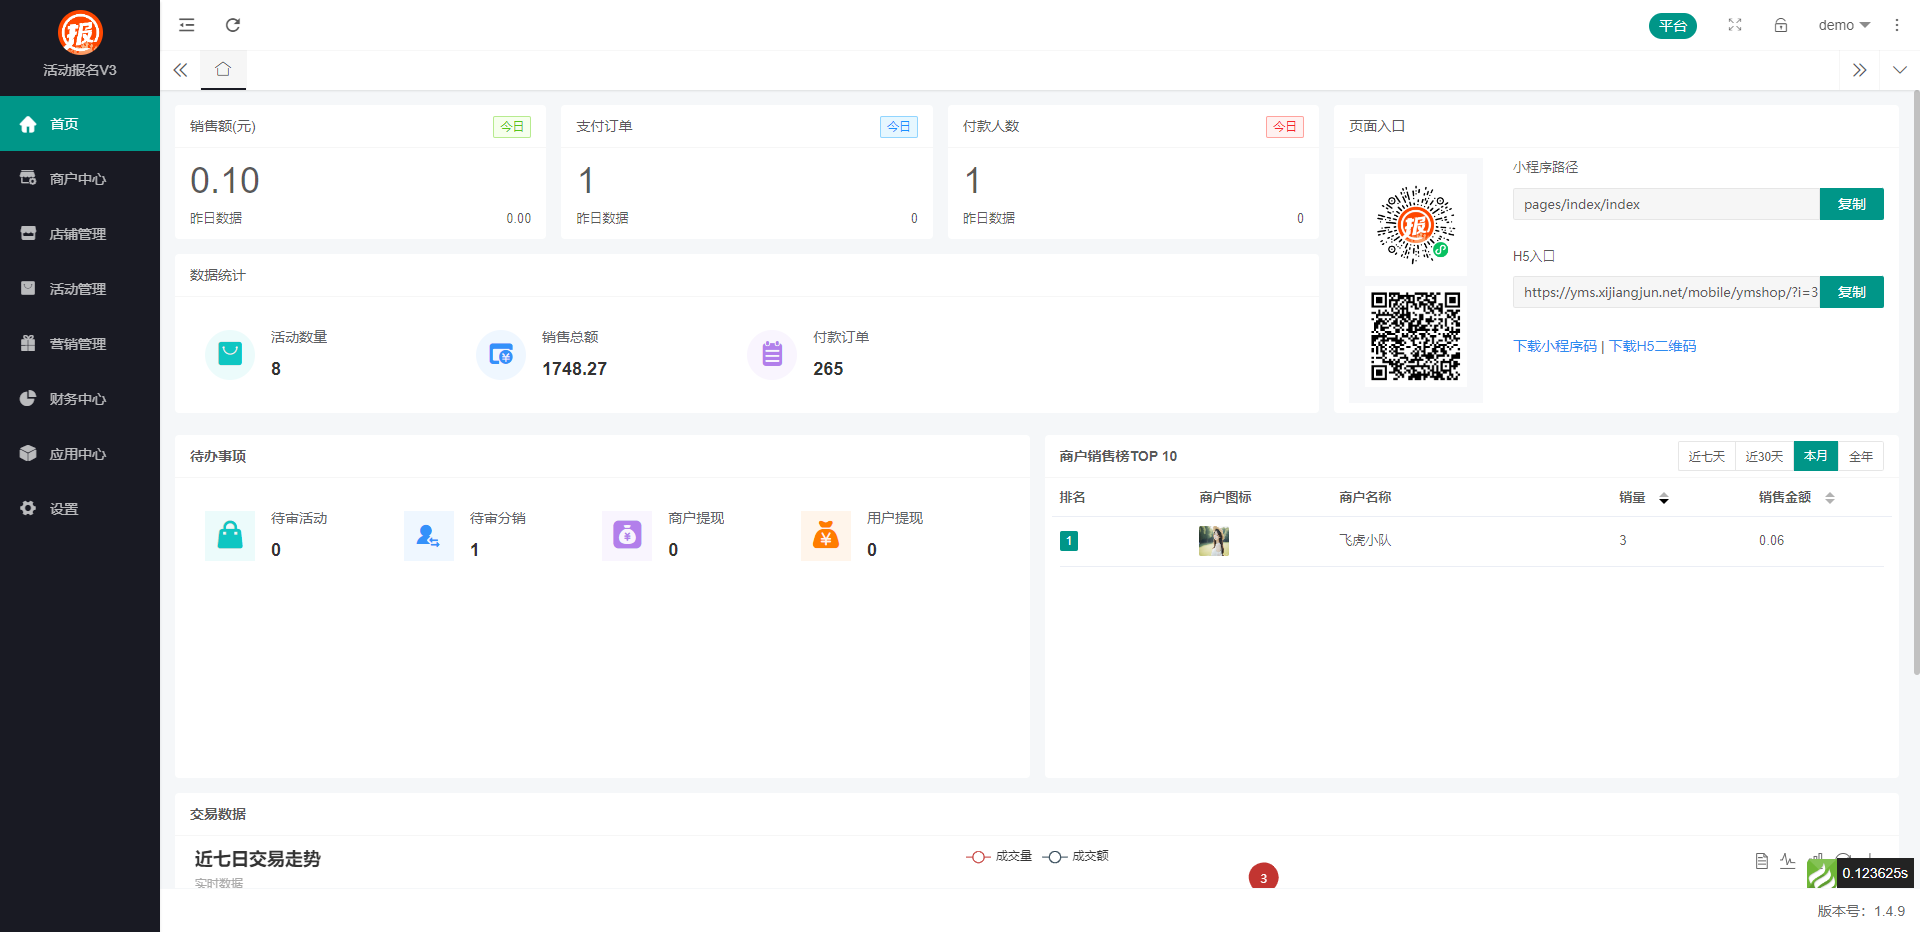Open the demo account dropdown
Screen dimensions: 1920x932
[1843, 25]
